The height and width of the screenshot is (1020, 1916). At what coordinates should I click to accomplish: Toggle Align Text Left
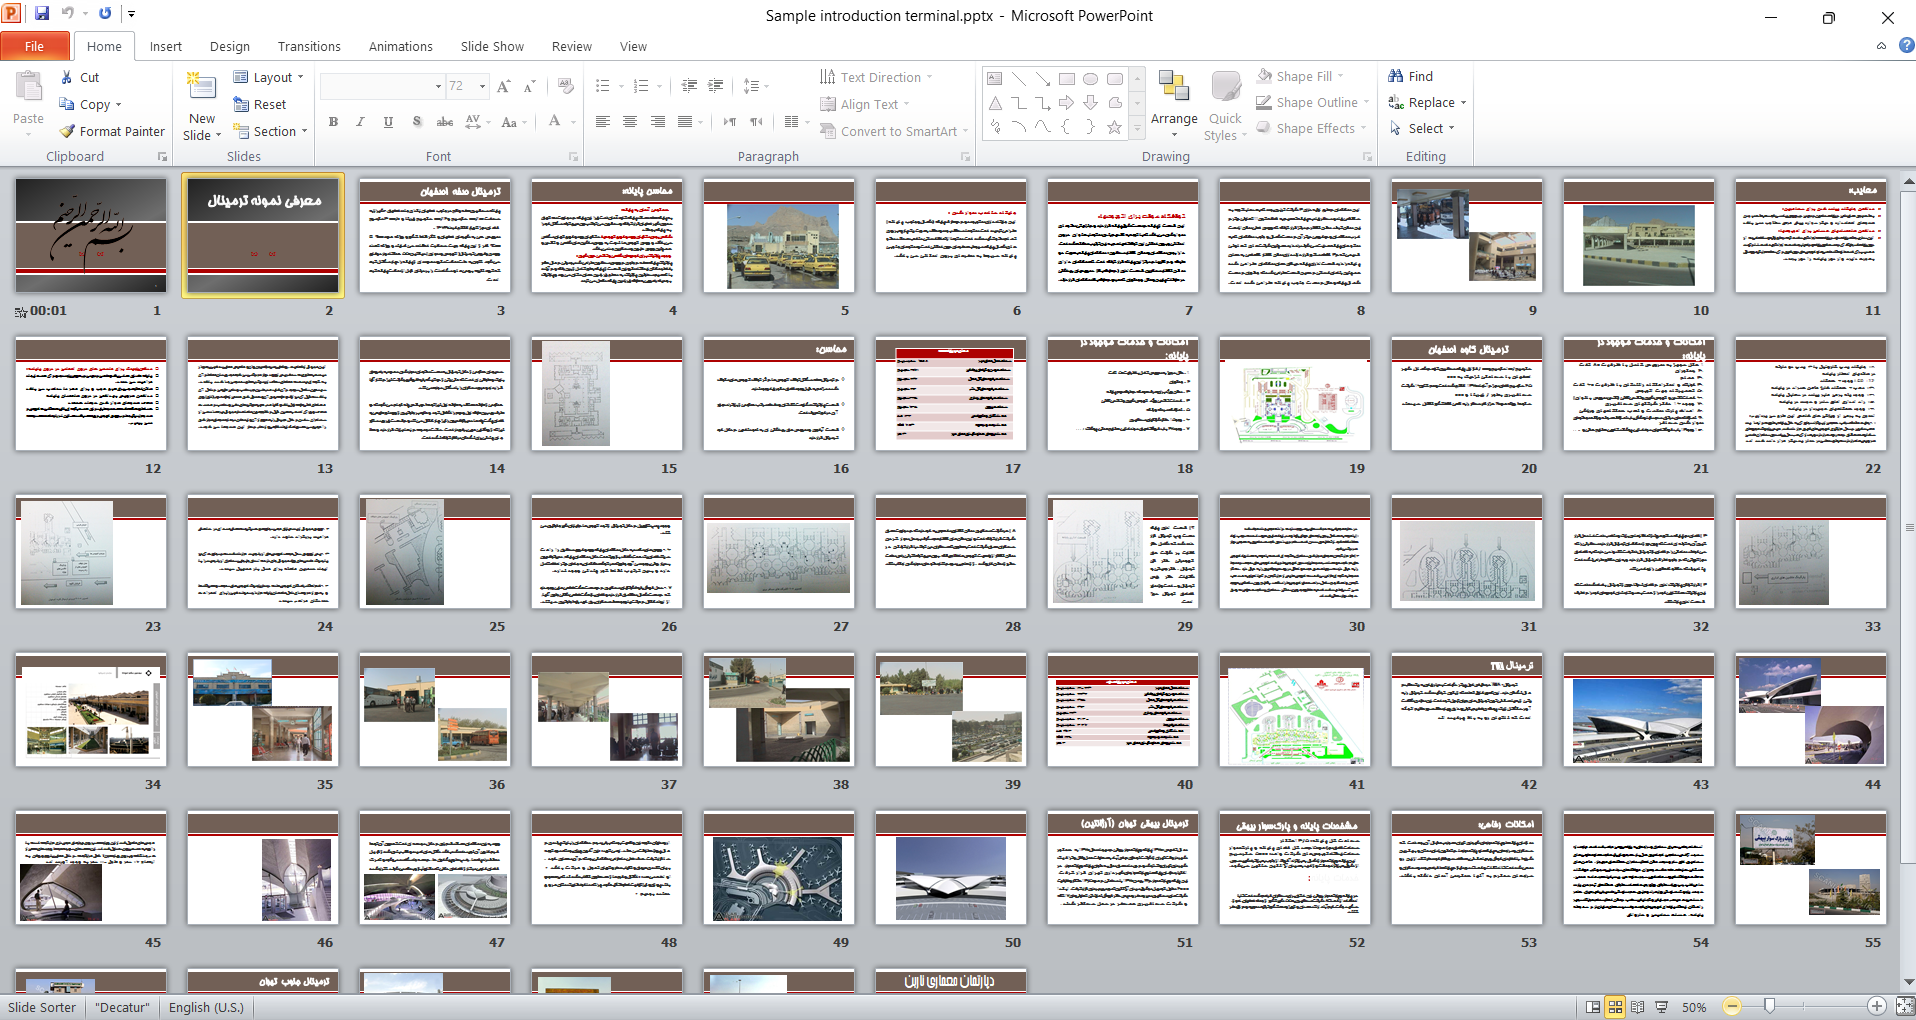click(603, 122)
